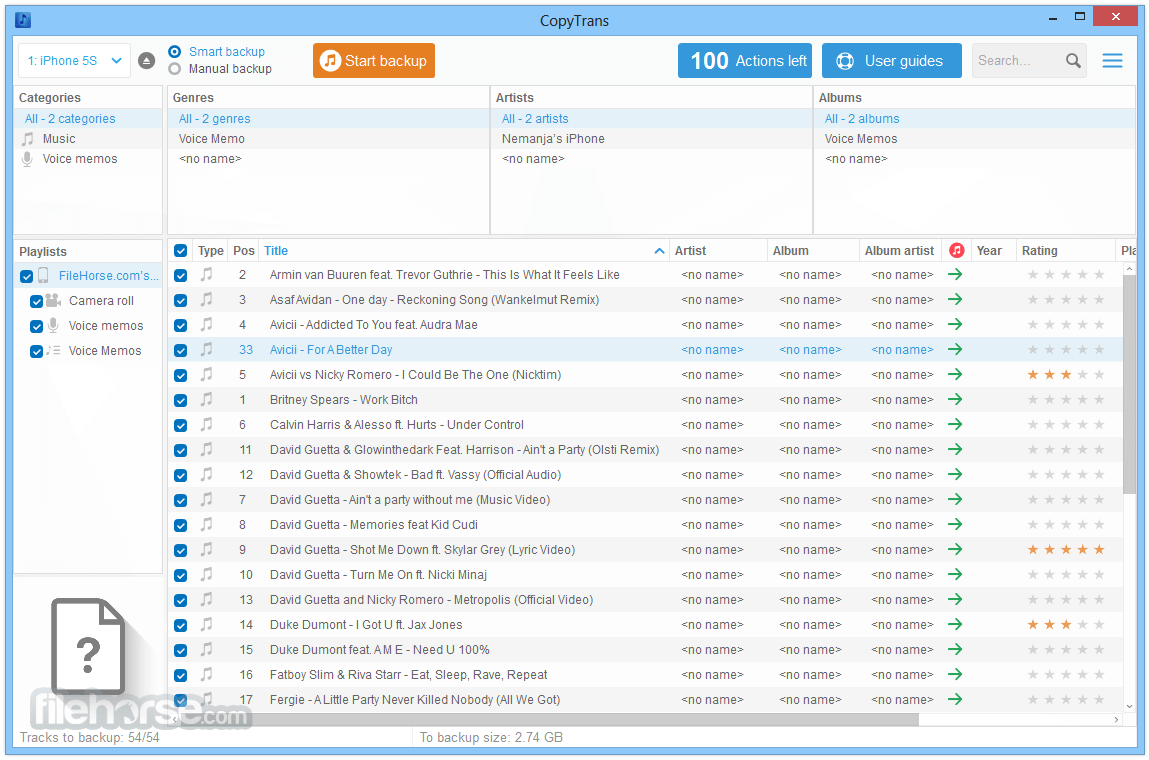Click the music note icon of Duke Dumont feat. A M E

coord(207,649)
